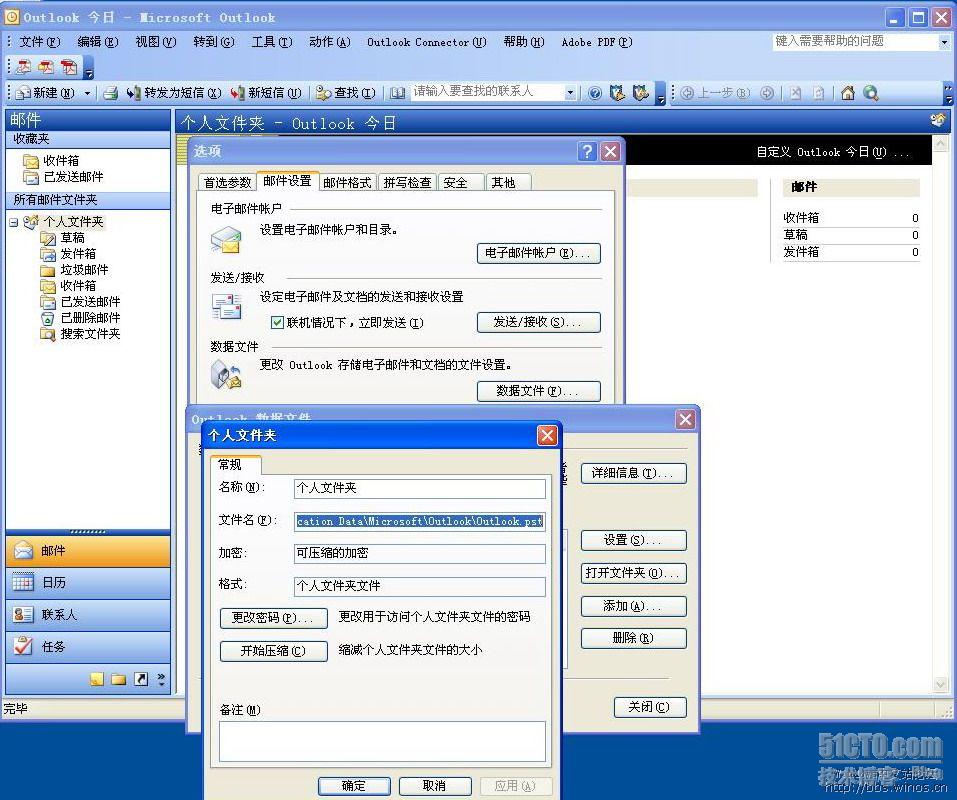This screenshot has height=800, width=957.
Task: Open the 日历 navigation button
Action: 88,583
